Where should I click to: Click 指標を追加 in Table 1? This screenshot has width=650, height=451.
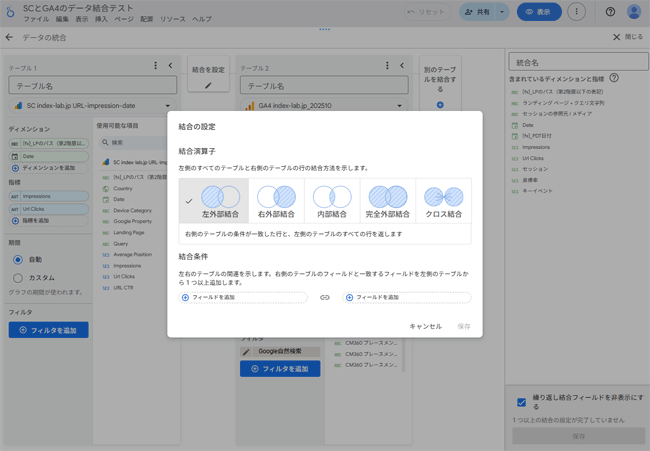pos(49,221)
